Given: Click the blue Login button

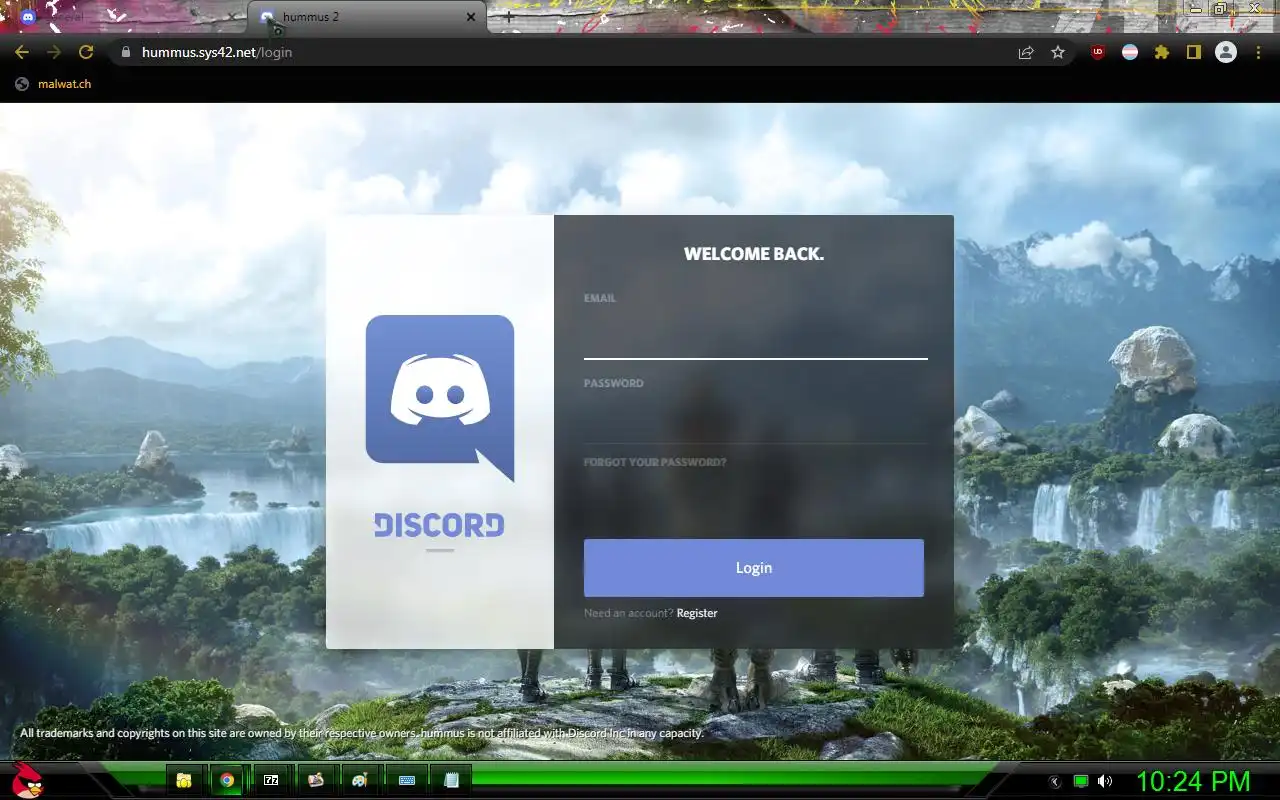Looking at the screenshot, I should click(x=754, y=568).
